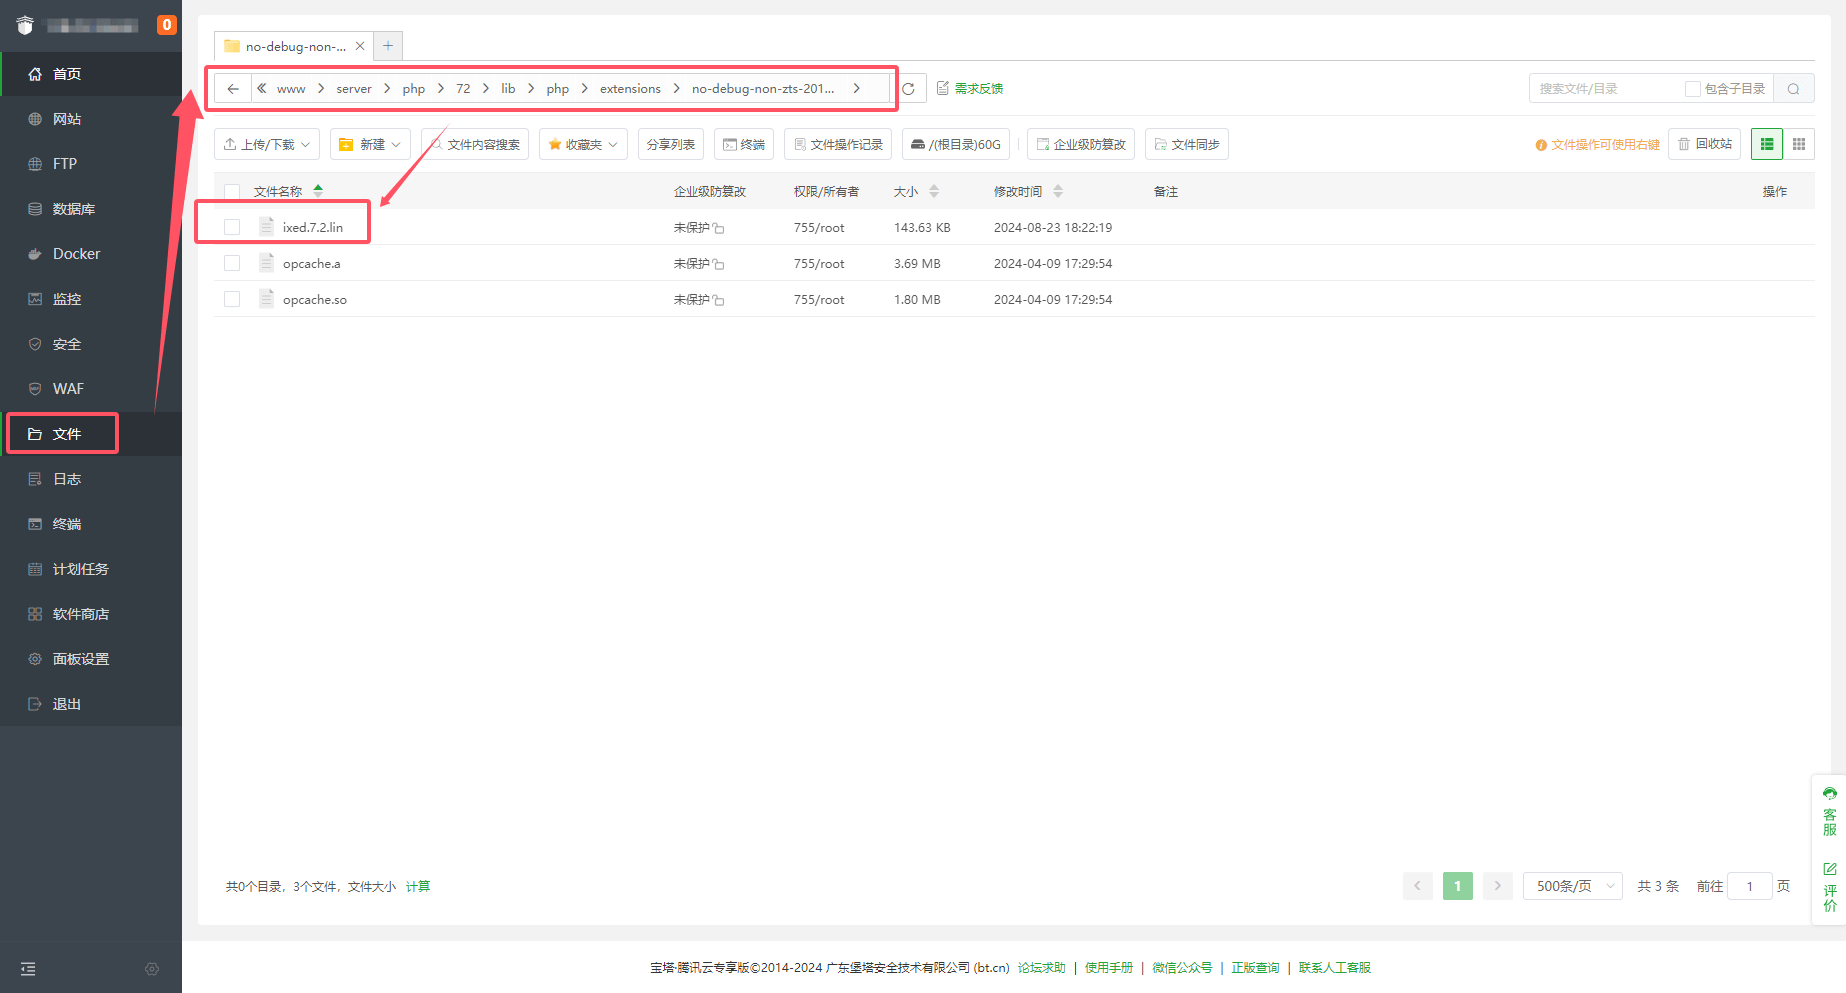Switch to list view layout
The image size is (1846, 993).
tap(1767, 144)
